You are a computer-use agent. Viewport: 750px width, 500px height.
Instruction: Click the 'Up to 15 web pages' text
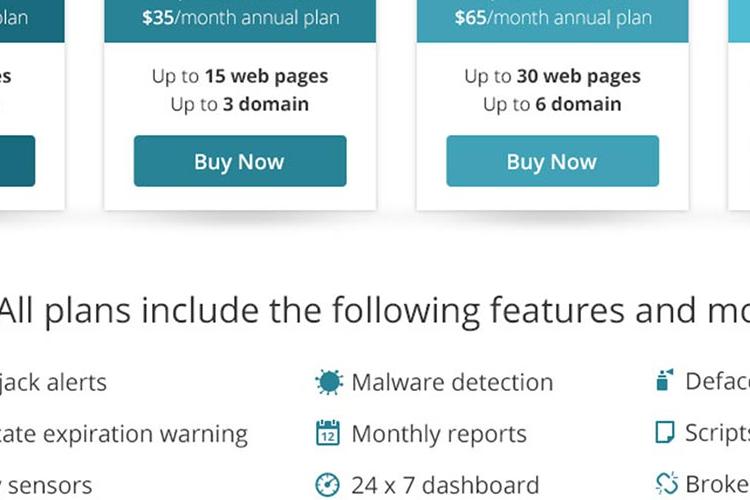click(240, 77)
